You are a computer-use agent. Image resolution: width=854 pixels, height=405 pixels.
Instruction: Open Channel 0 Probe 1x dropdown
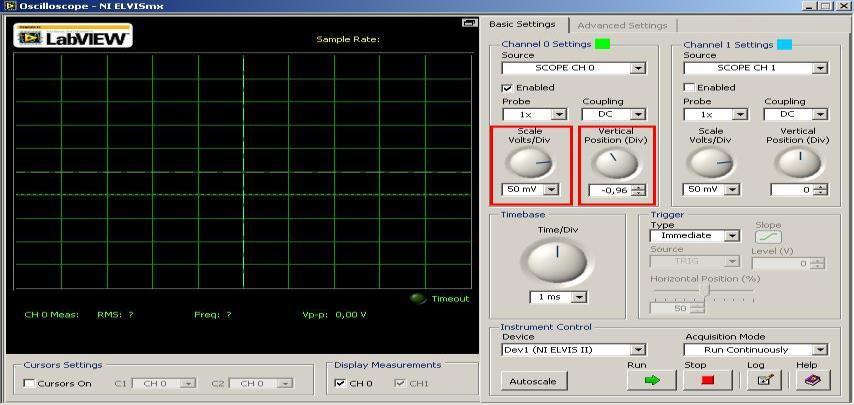pos(534,115)
